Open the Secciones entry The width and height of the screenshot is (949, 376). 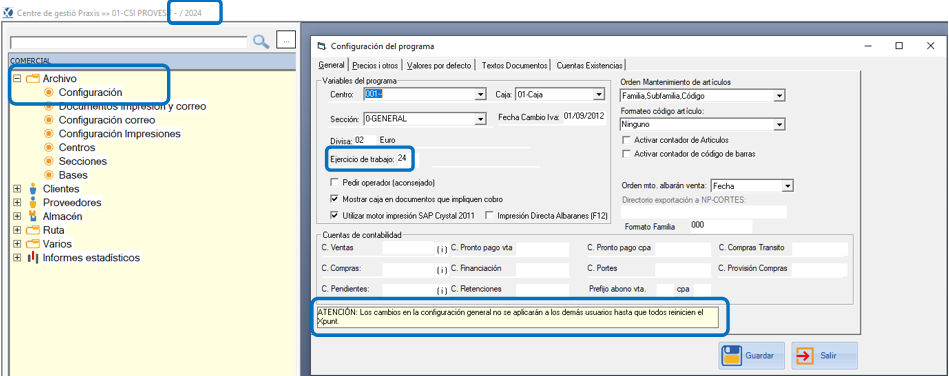point(83,161)
